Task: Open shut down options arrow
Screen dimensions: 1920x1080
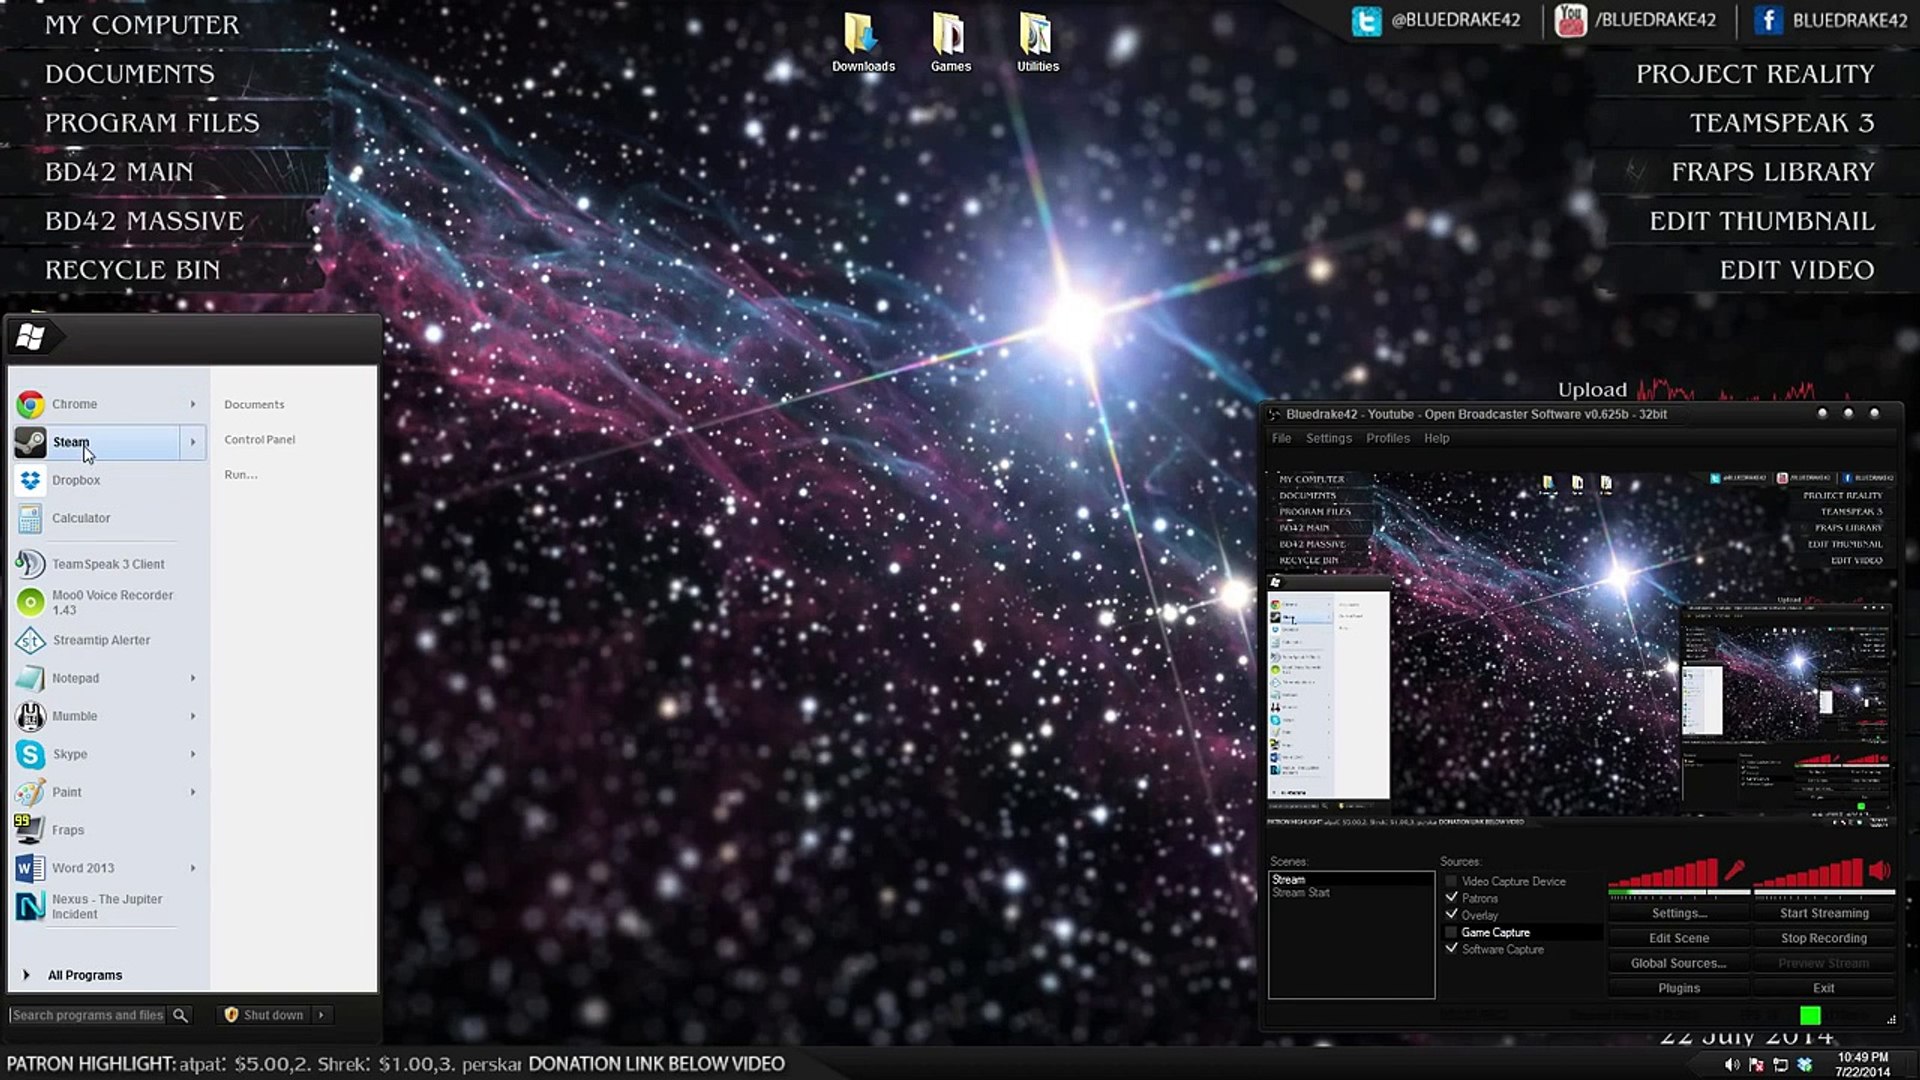Action: click(321, 1015)
